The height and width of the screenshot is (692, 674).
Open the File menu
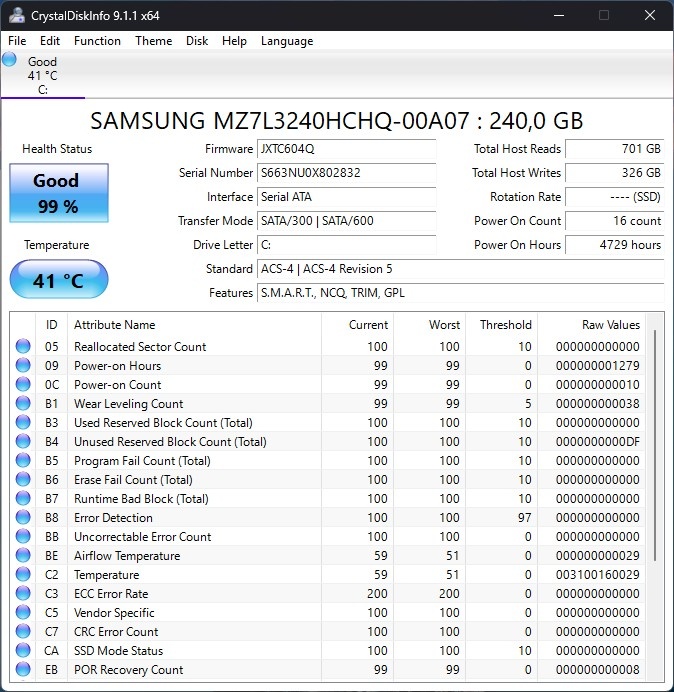[x=17, y=41]
